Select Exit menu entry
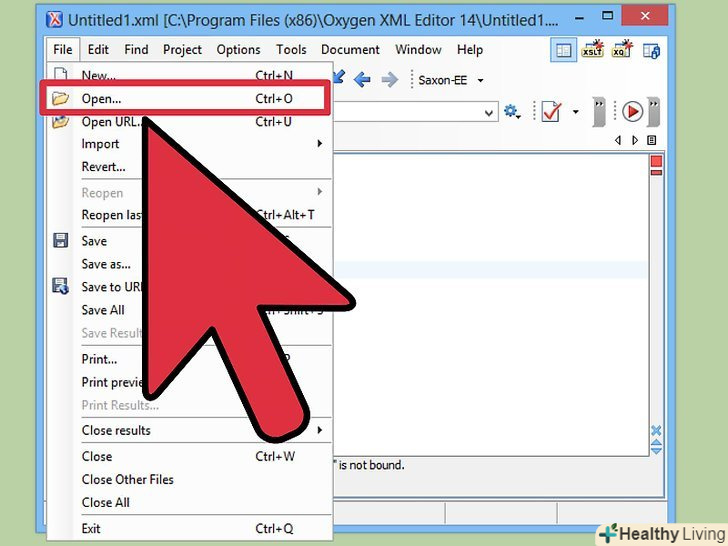Screen dimensions: 728x546 point(189,529)
